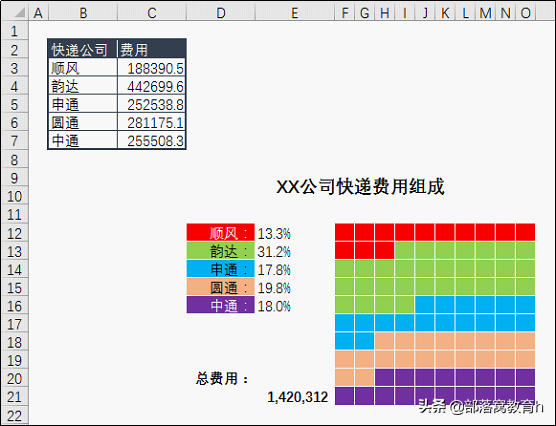Viewport: 556px width, 426px height.
Task: Select row 2 header
Action: tap(15, 49)
